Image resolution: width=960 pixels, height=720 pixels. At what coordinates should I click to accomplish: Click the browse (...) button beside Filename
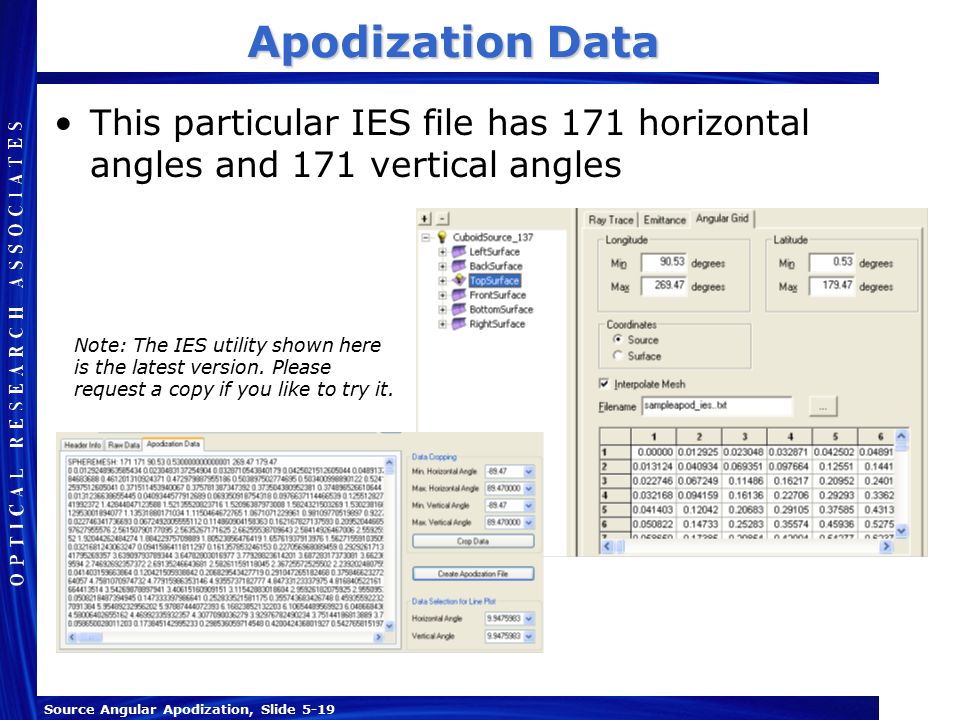(x=823, y=407)
